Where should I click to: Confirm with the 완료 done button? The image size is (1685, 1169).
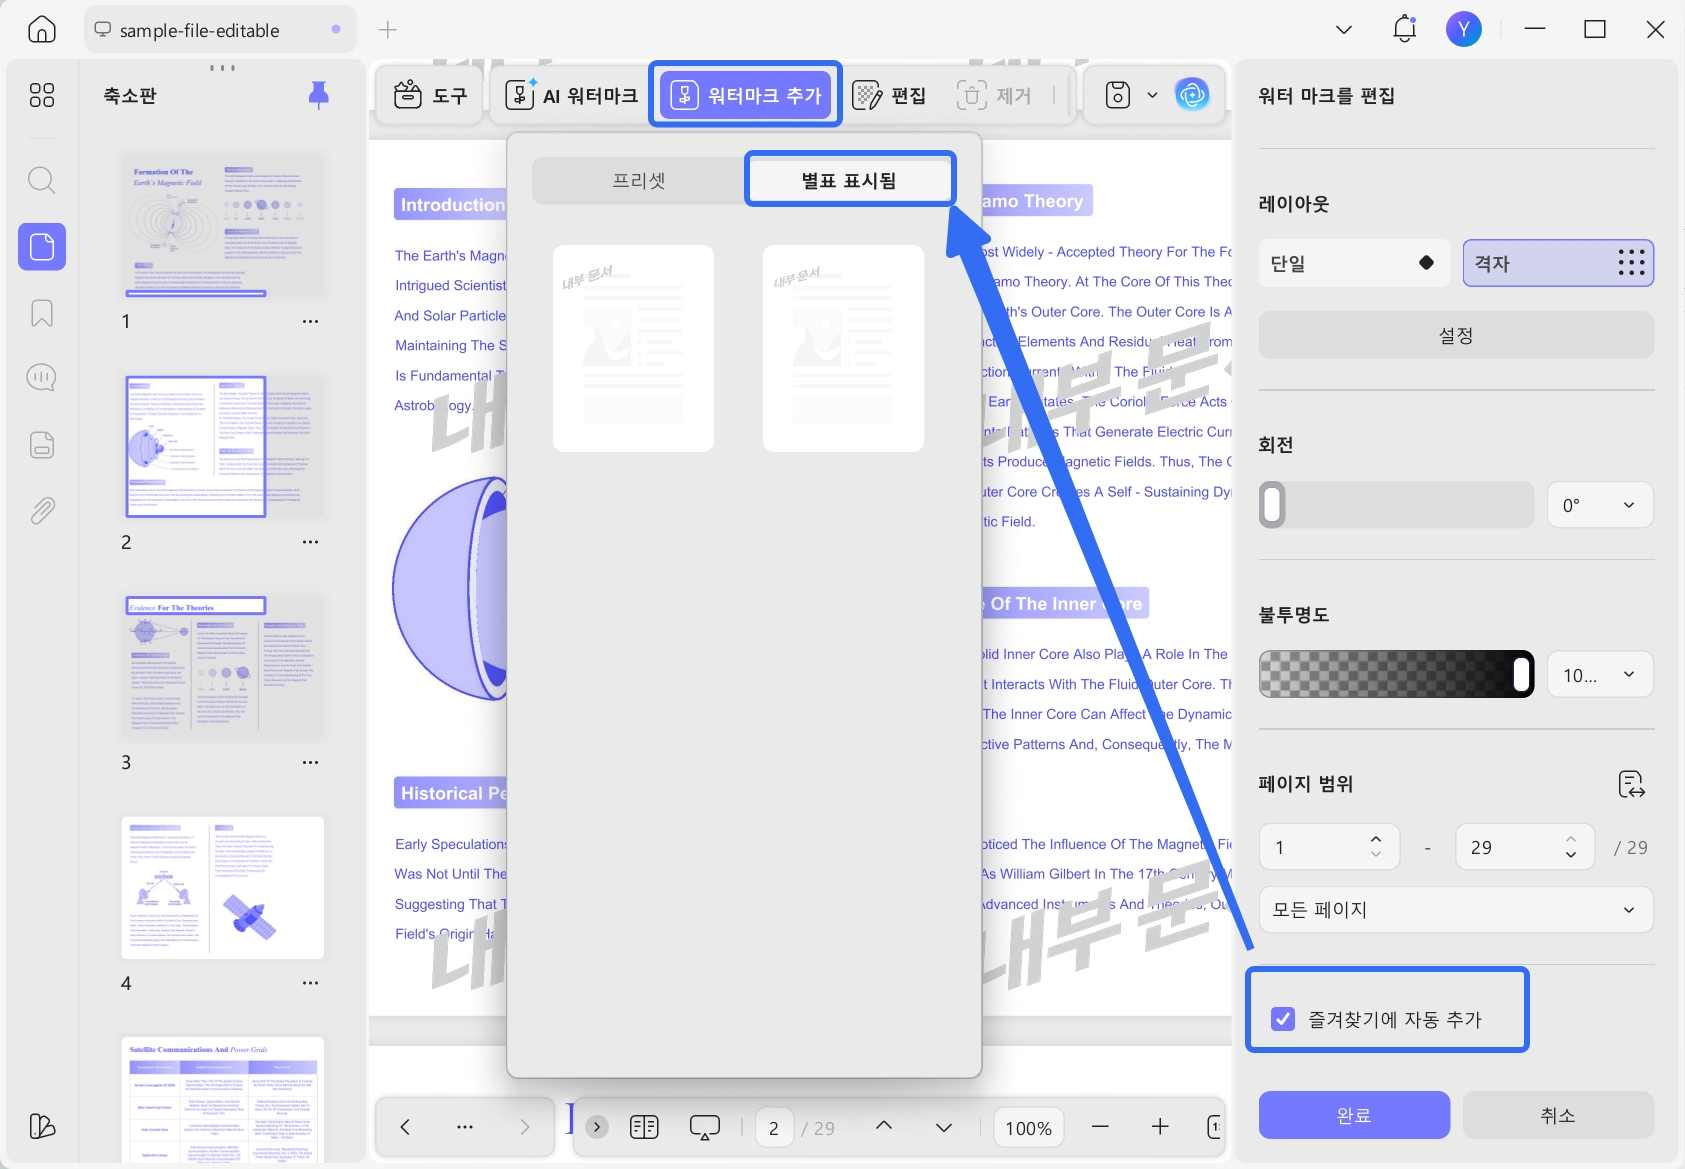pos(1354,1115)
